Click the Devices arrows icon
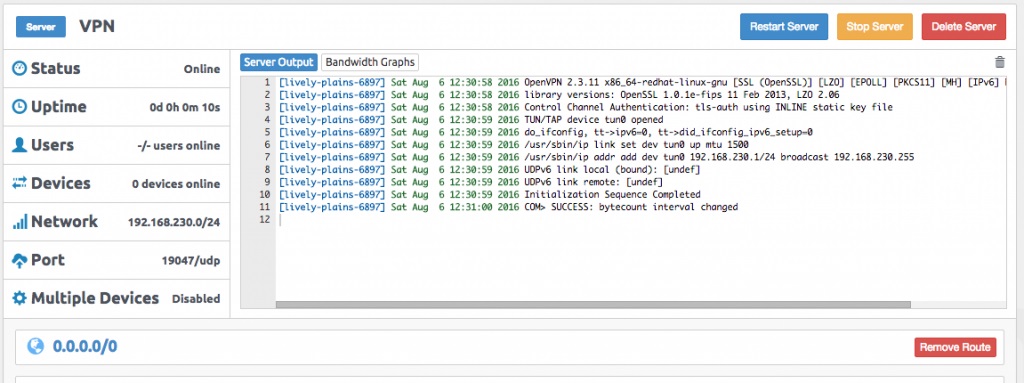 click(x=20, y=183)
